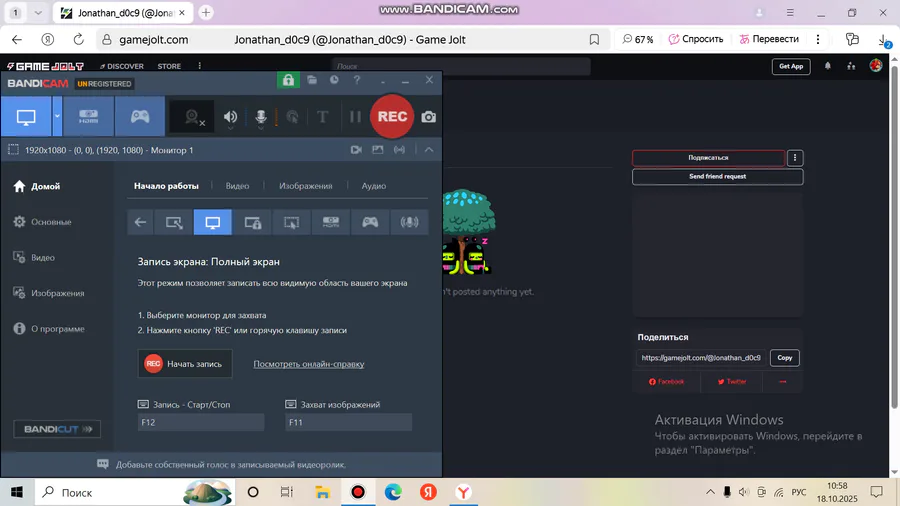The image size is (900, 506).
Task: Click the back arrow in mode selector row
Action: tap(140, 222)
